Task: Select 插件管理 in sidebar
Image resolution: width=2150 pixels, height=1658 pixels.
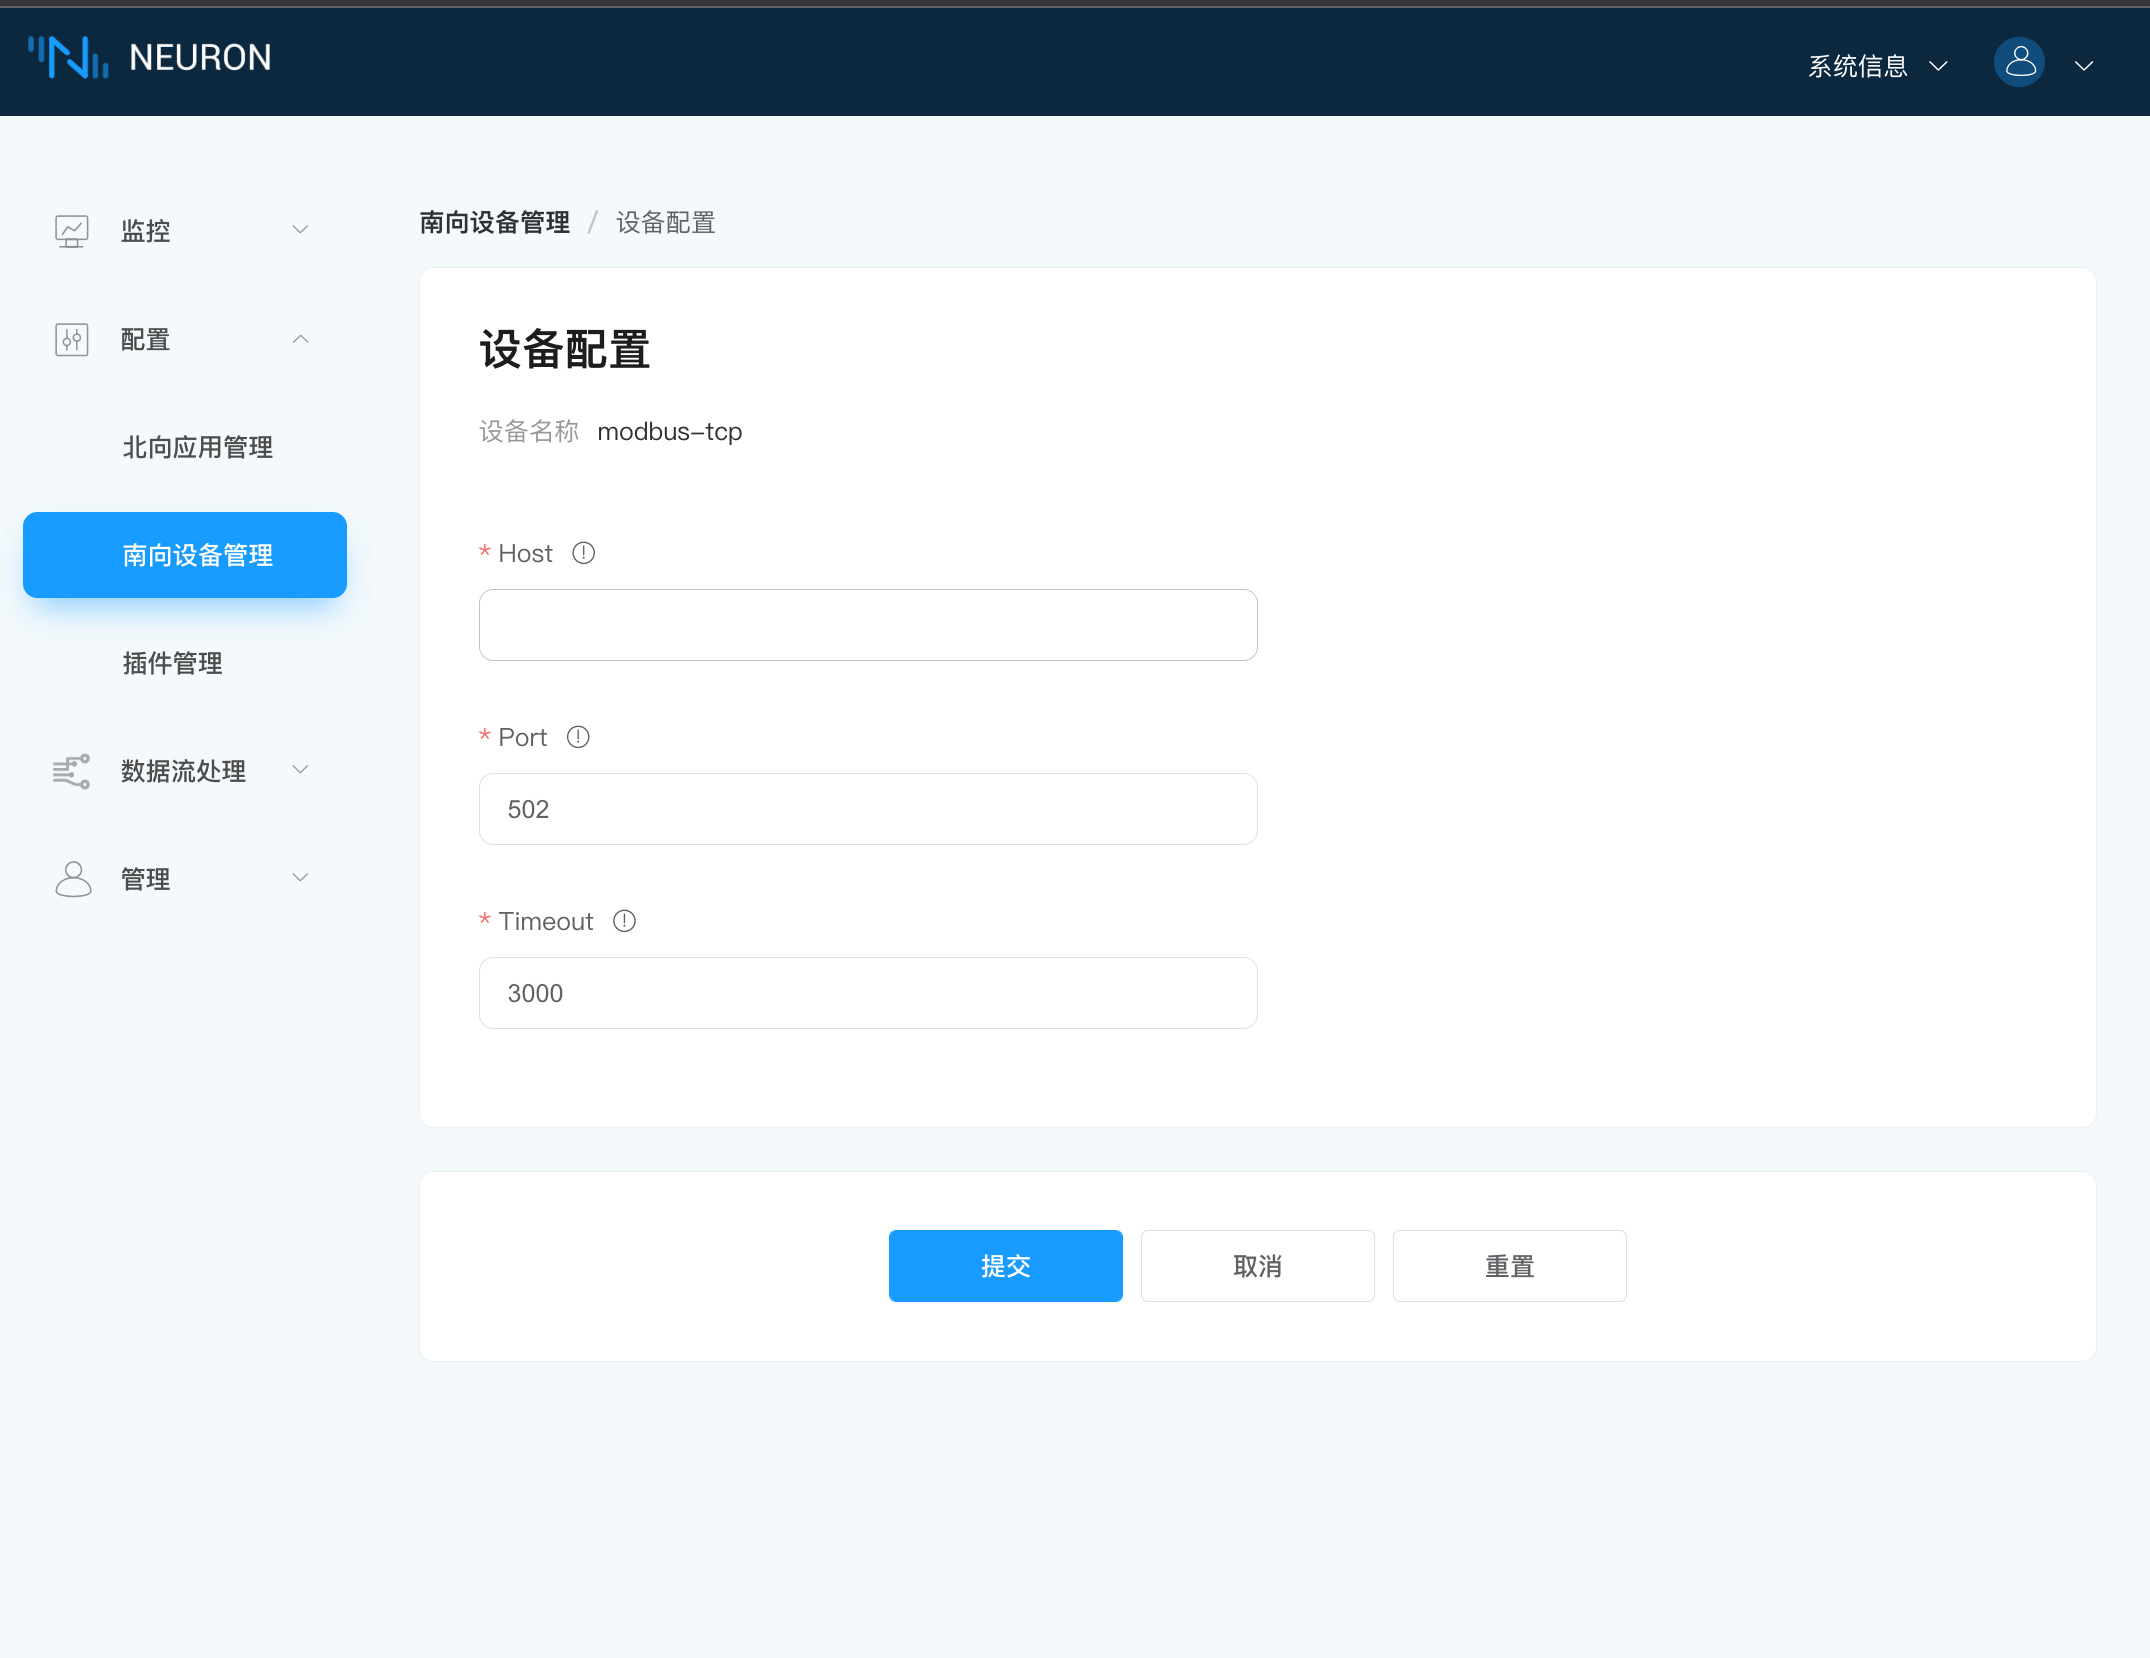Action: [x=172, y=663]
